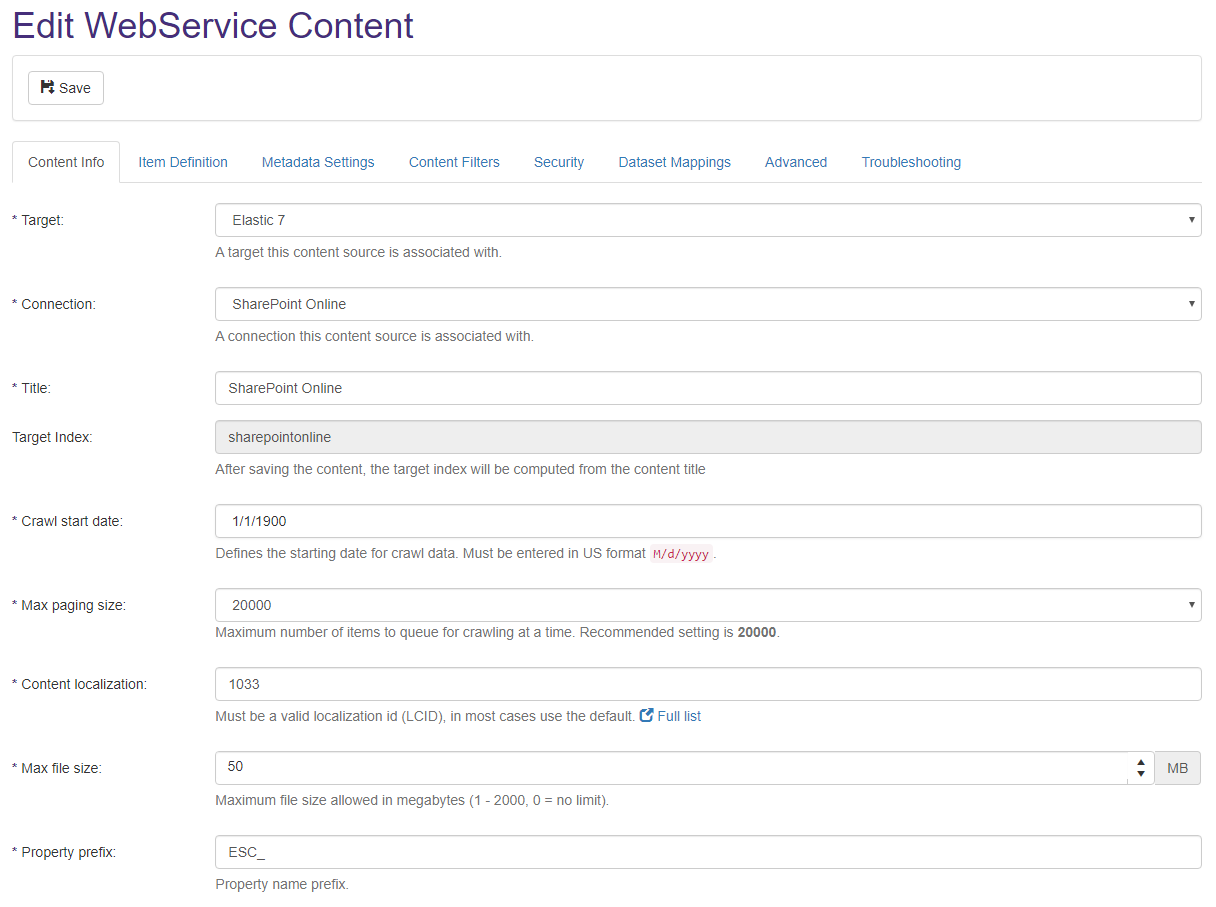1216x907 pixels.
Task: Focus the Content localization field
Action: 707,684
